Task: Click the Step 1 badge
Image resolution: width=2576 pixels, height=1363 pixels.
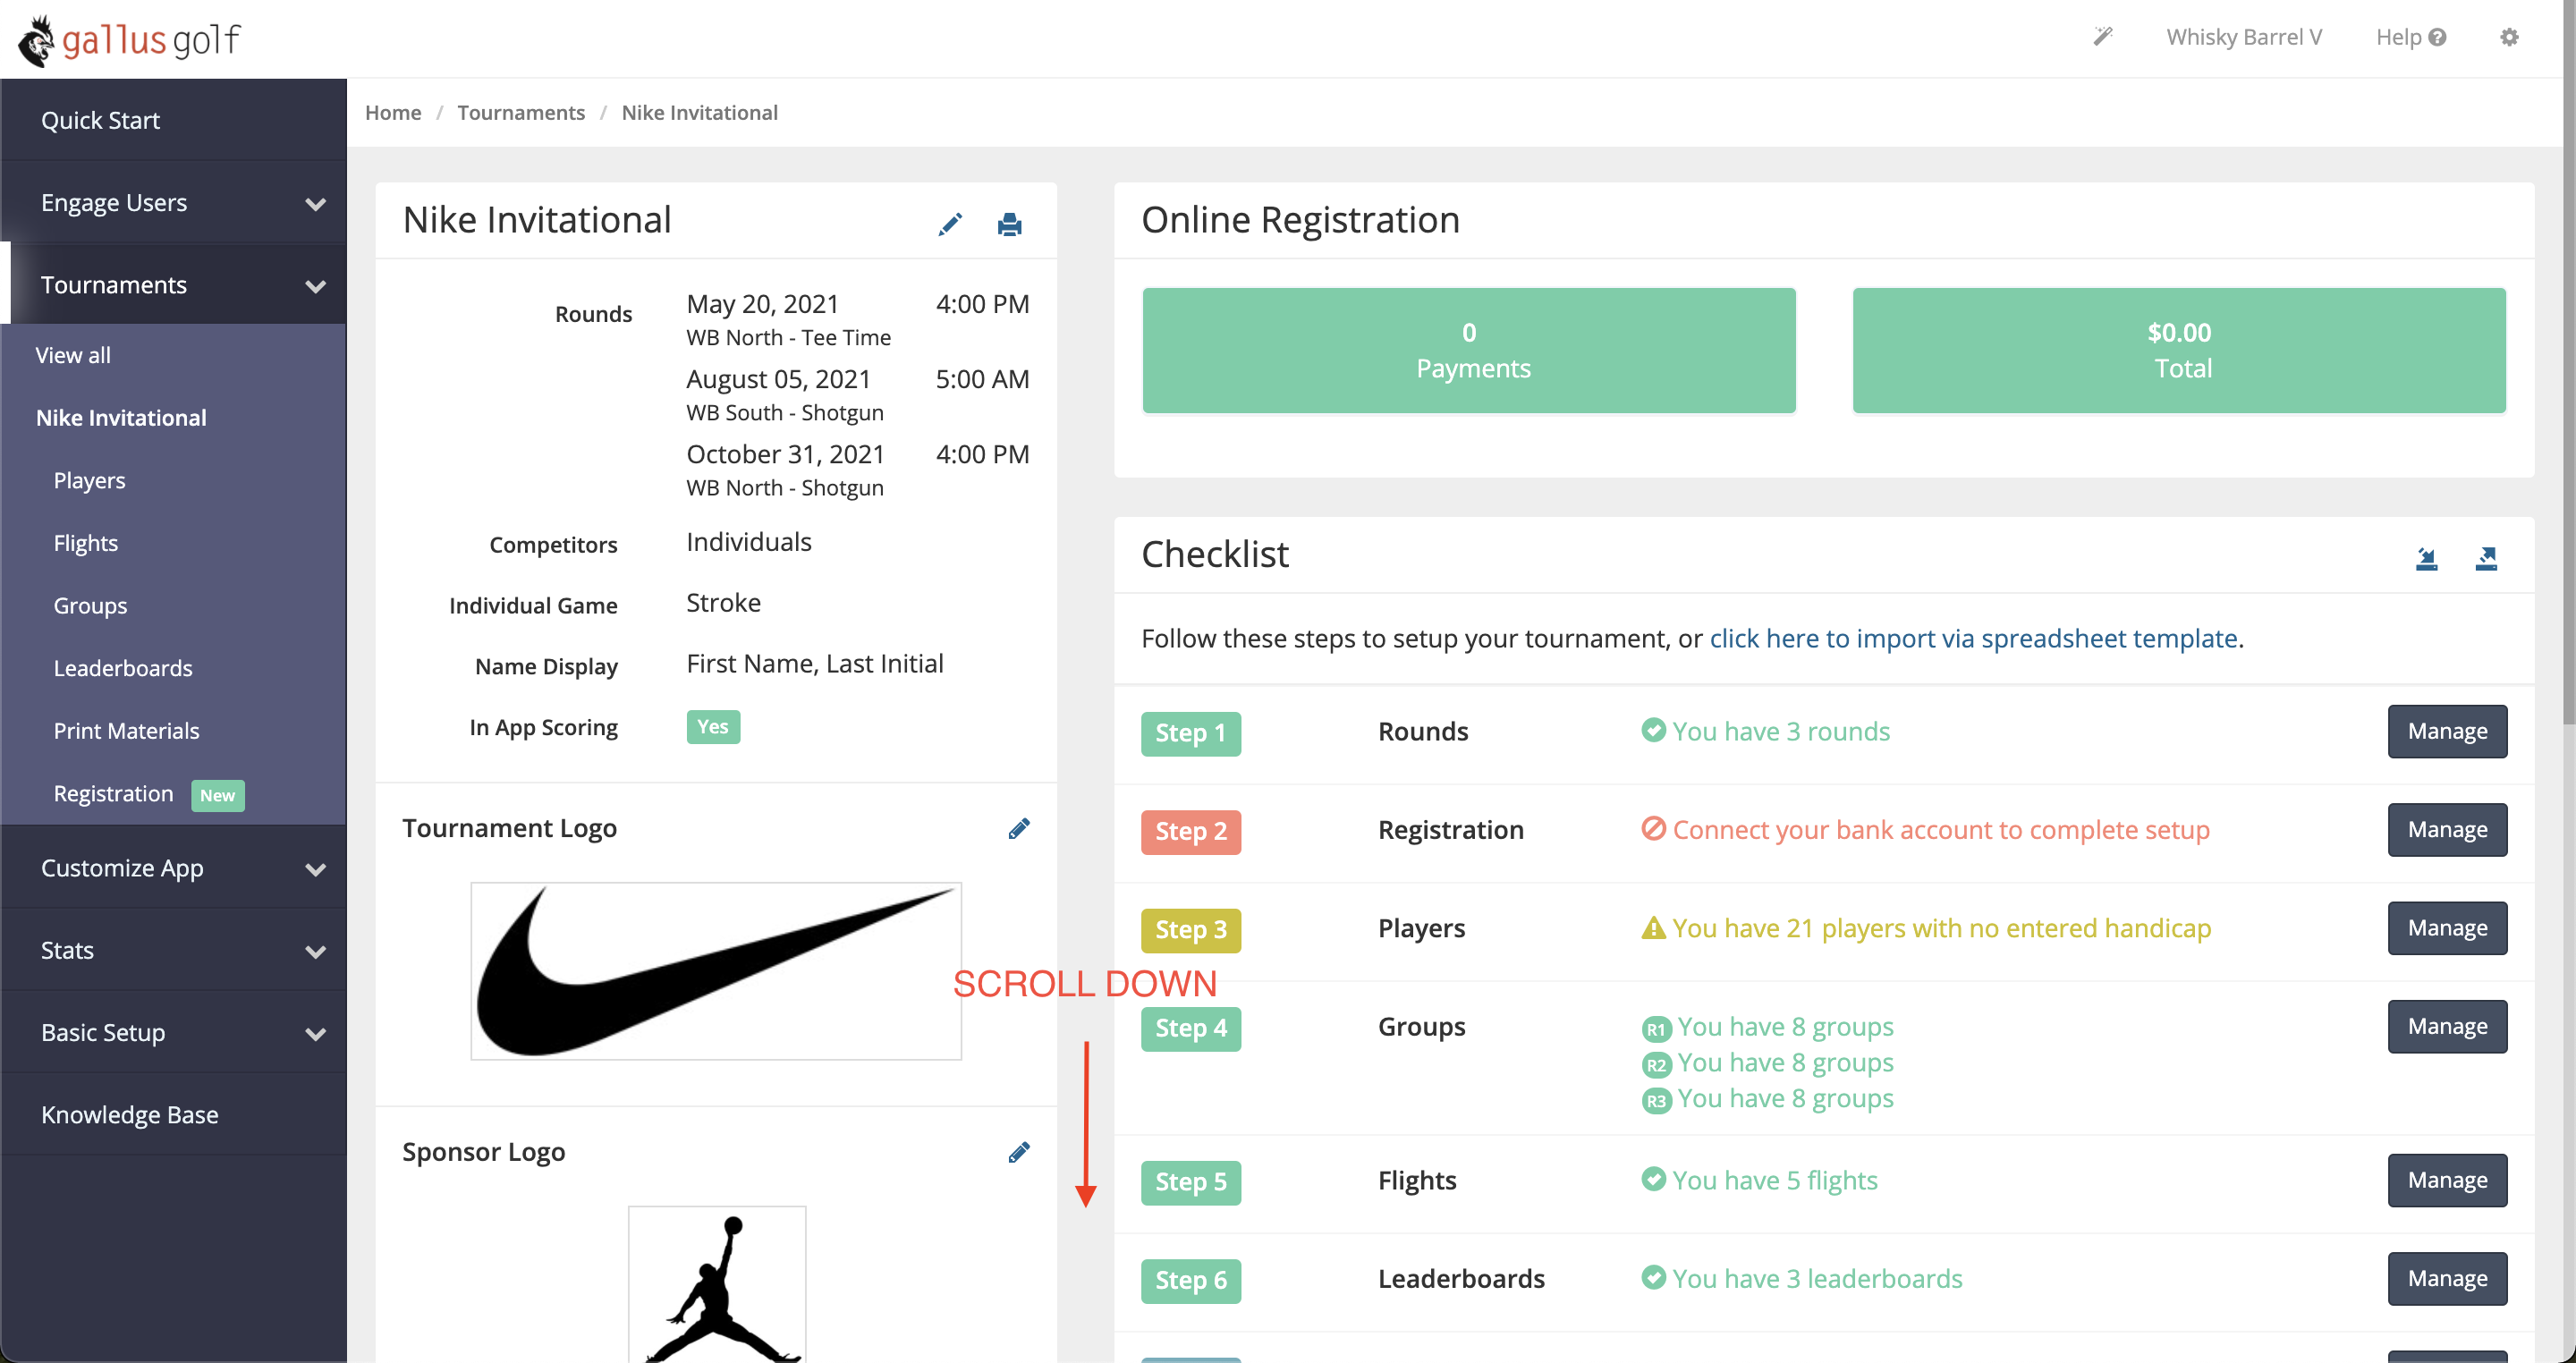Action: [x=1191, y=733]
